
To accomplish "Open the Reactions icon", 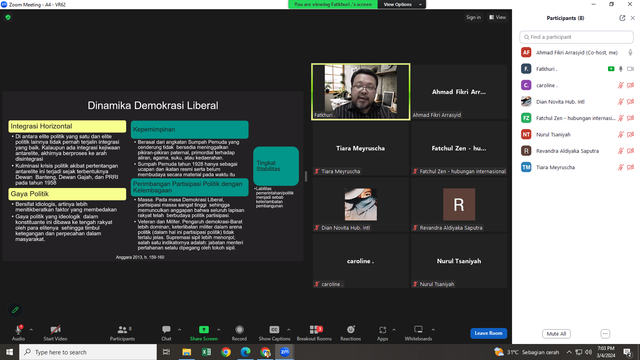I will tap(351, 329).
